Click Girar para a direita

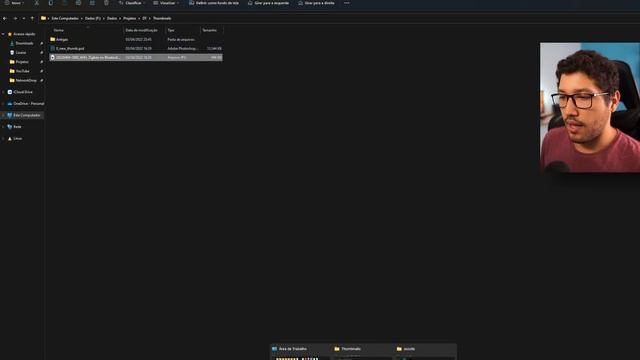[316, 3]
